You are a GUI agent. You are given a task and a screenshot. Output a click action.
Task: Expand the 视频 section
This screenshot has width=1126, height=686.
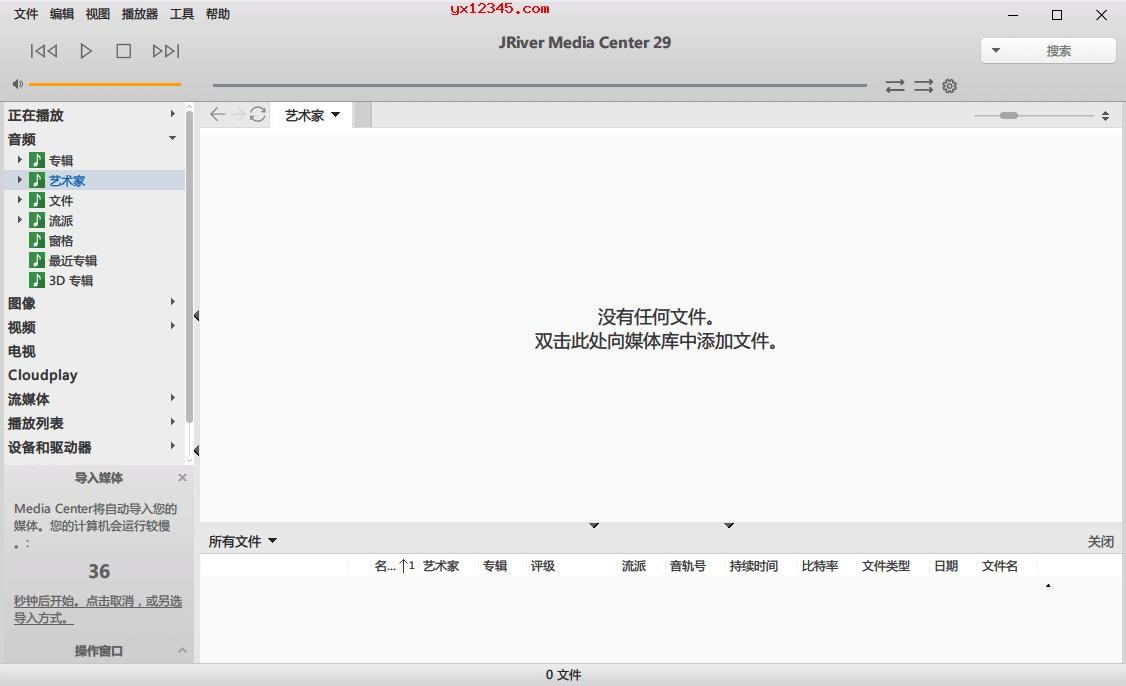coord(172,325)
